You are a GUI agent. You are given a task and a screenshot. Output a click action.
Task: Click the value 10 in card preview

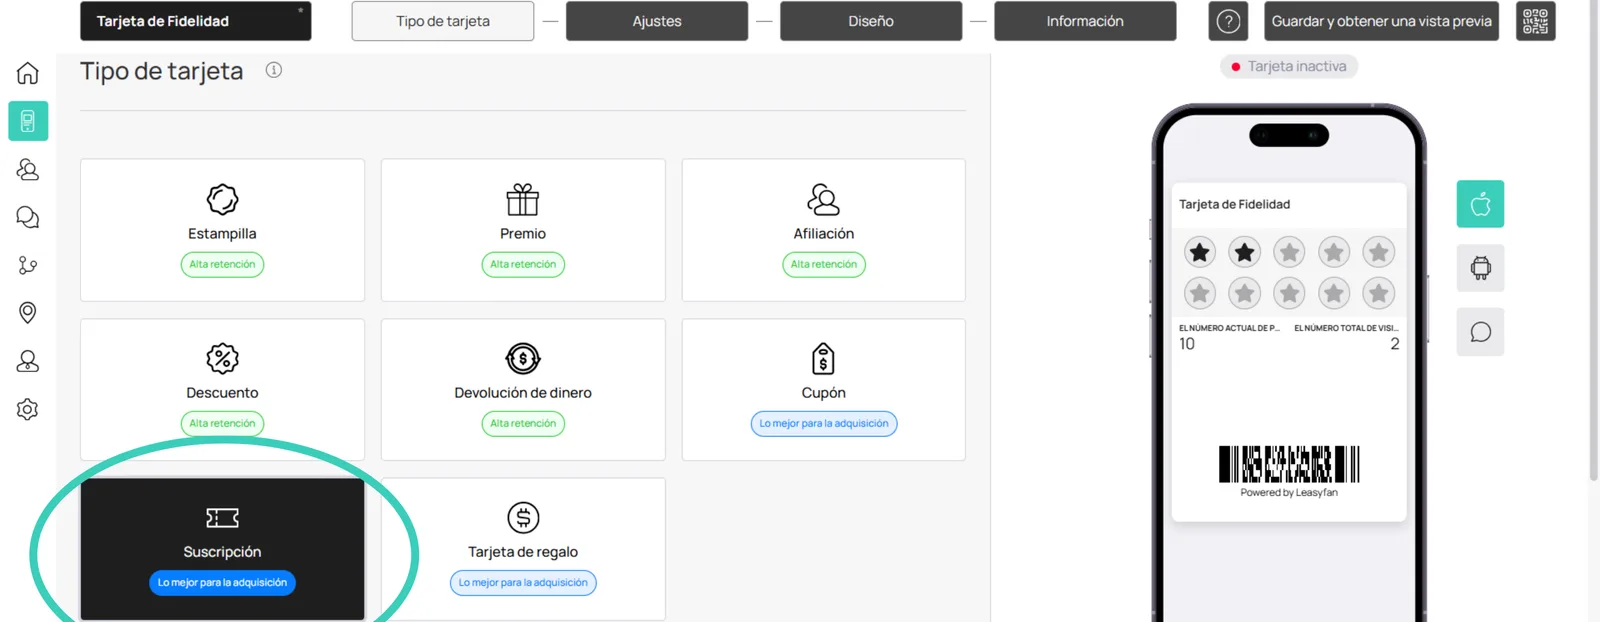[x=1187, y=344]
